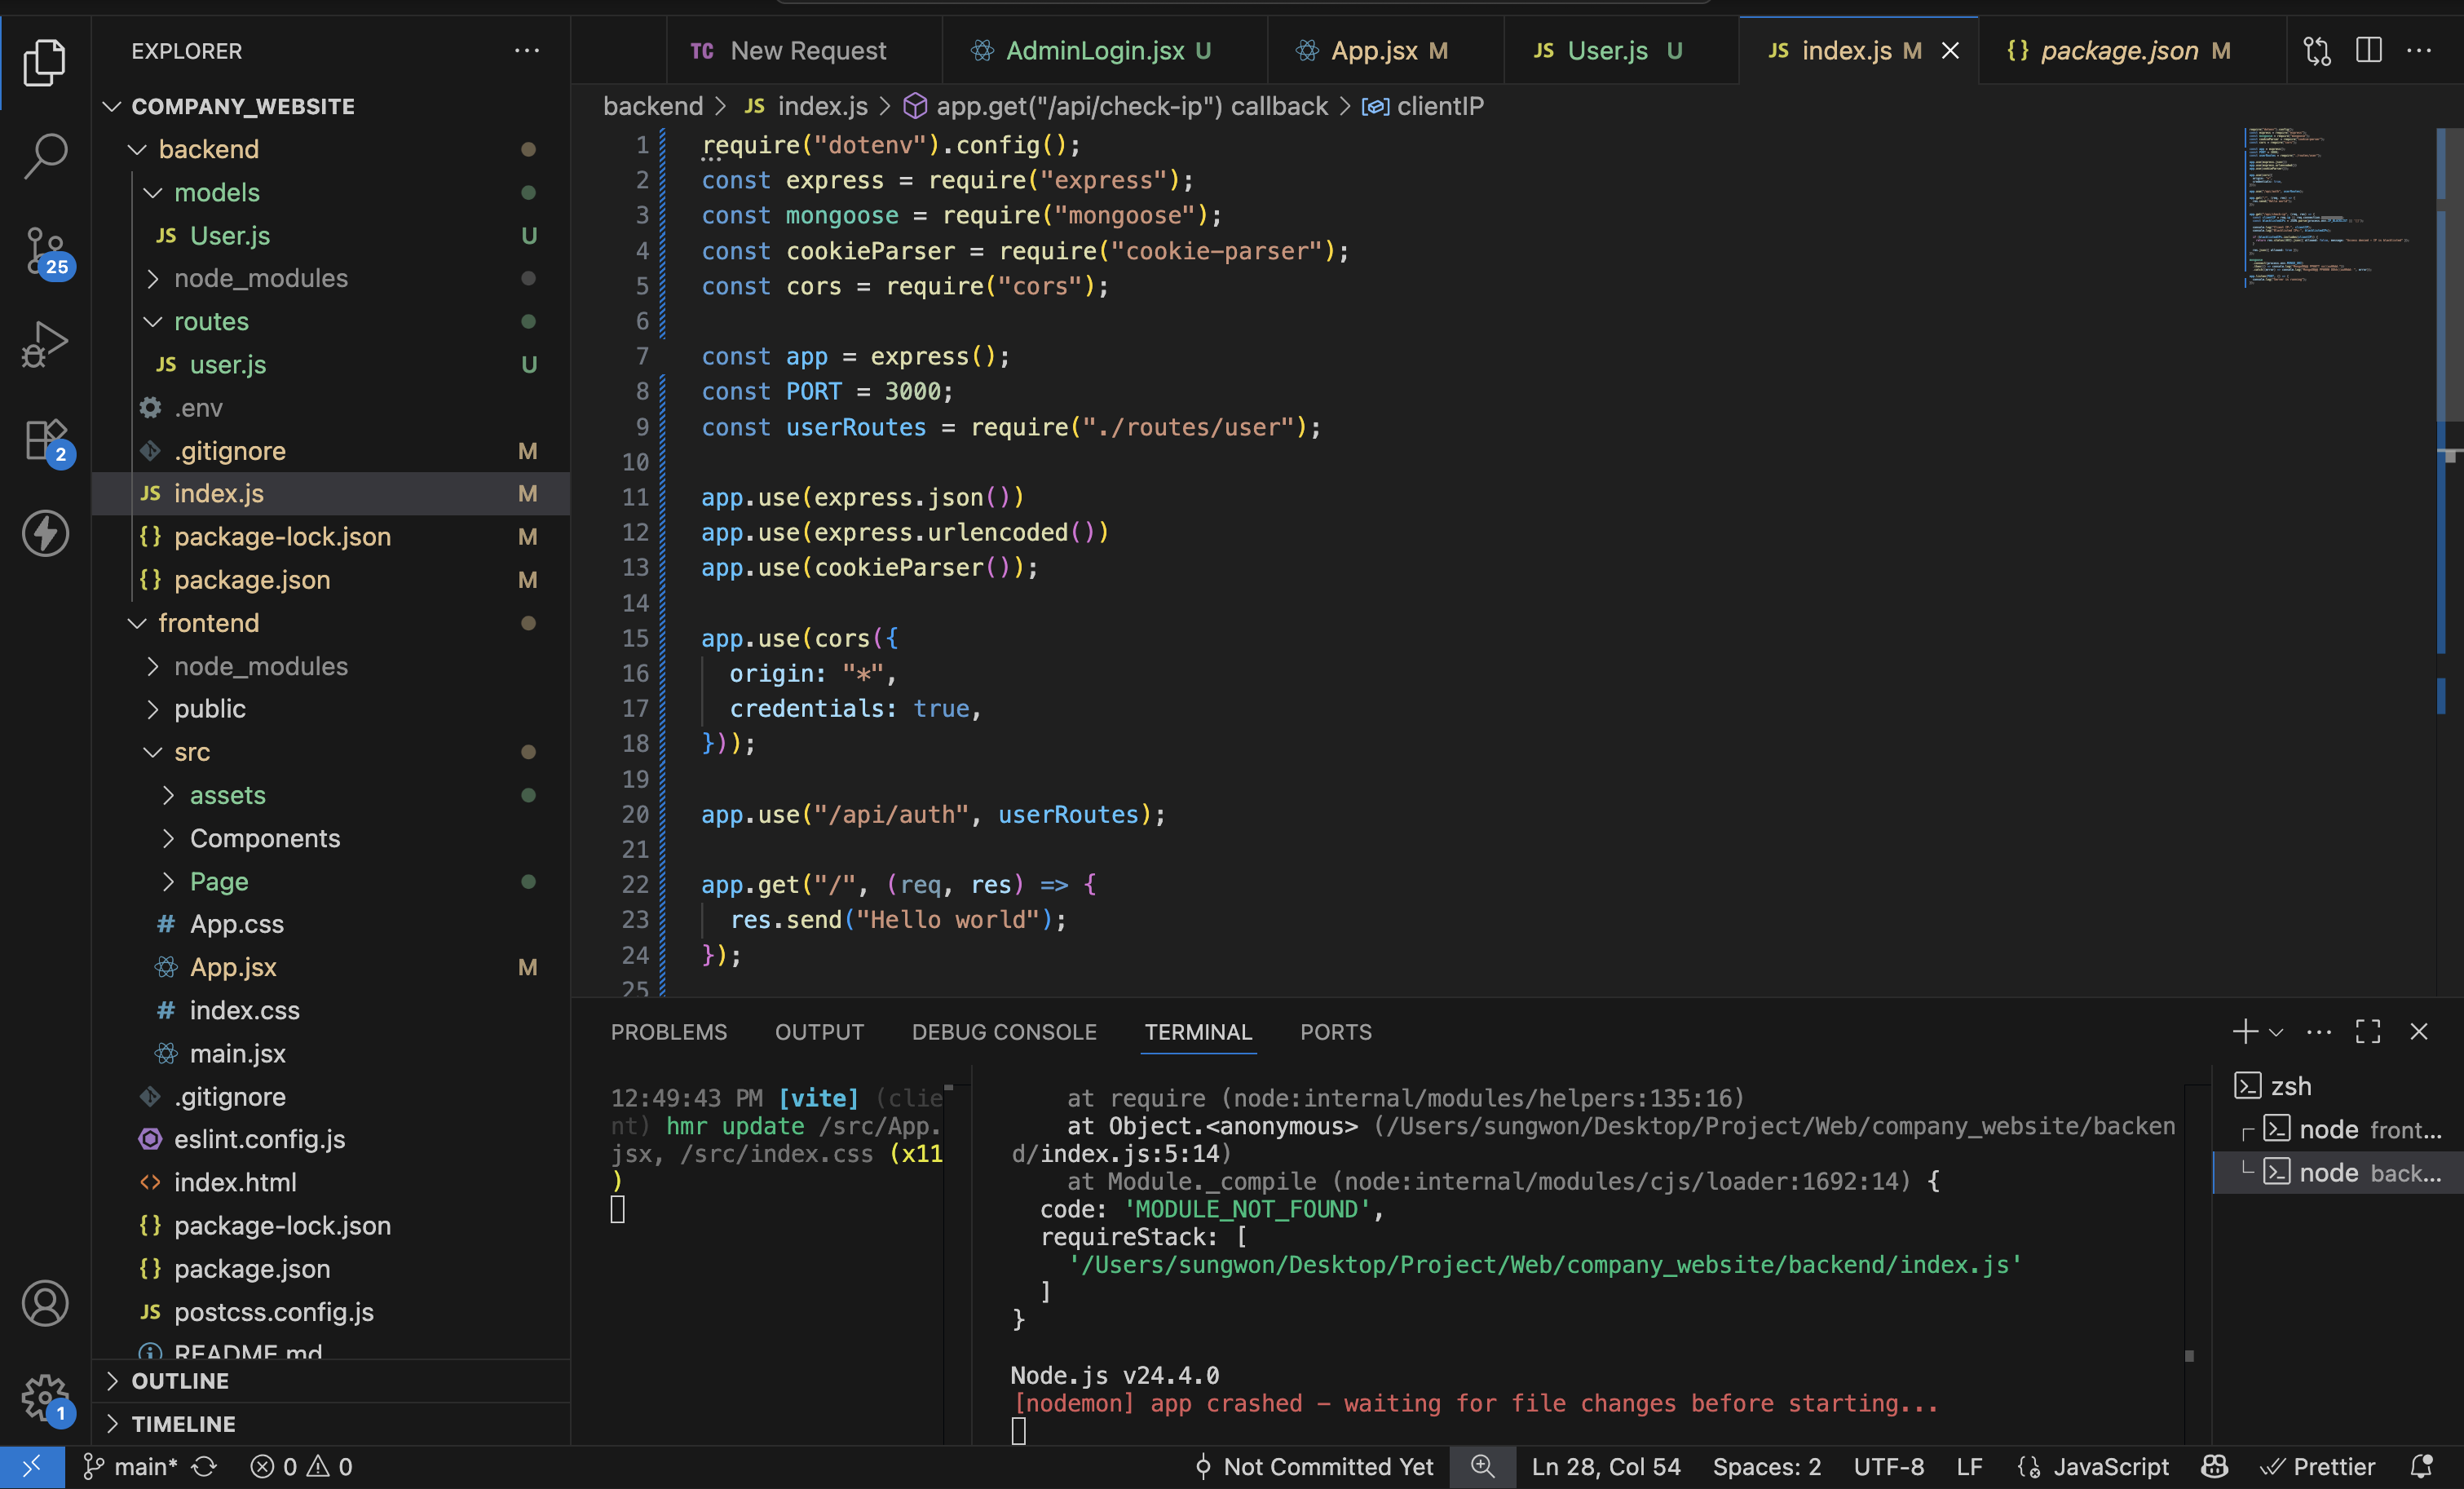Click the open changes compare icon
The image size is (2464, 1489).
[x=2317, y=51]
